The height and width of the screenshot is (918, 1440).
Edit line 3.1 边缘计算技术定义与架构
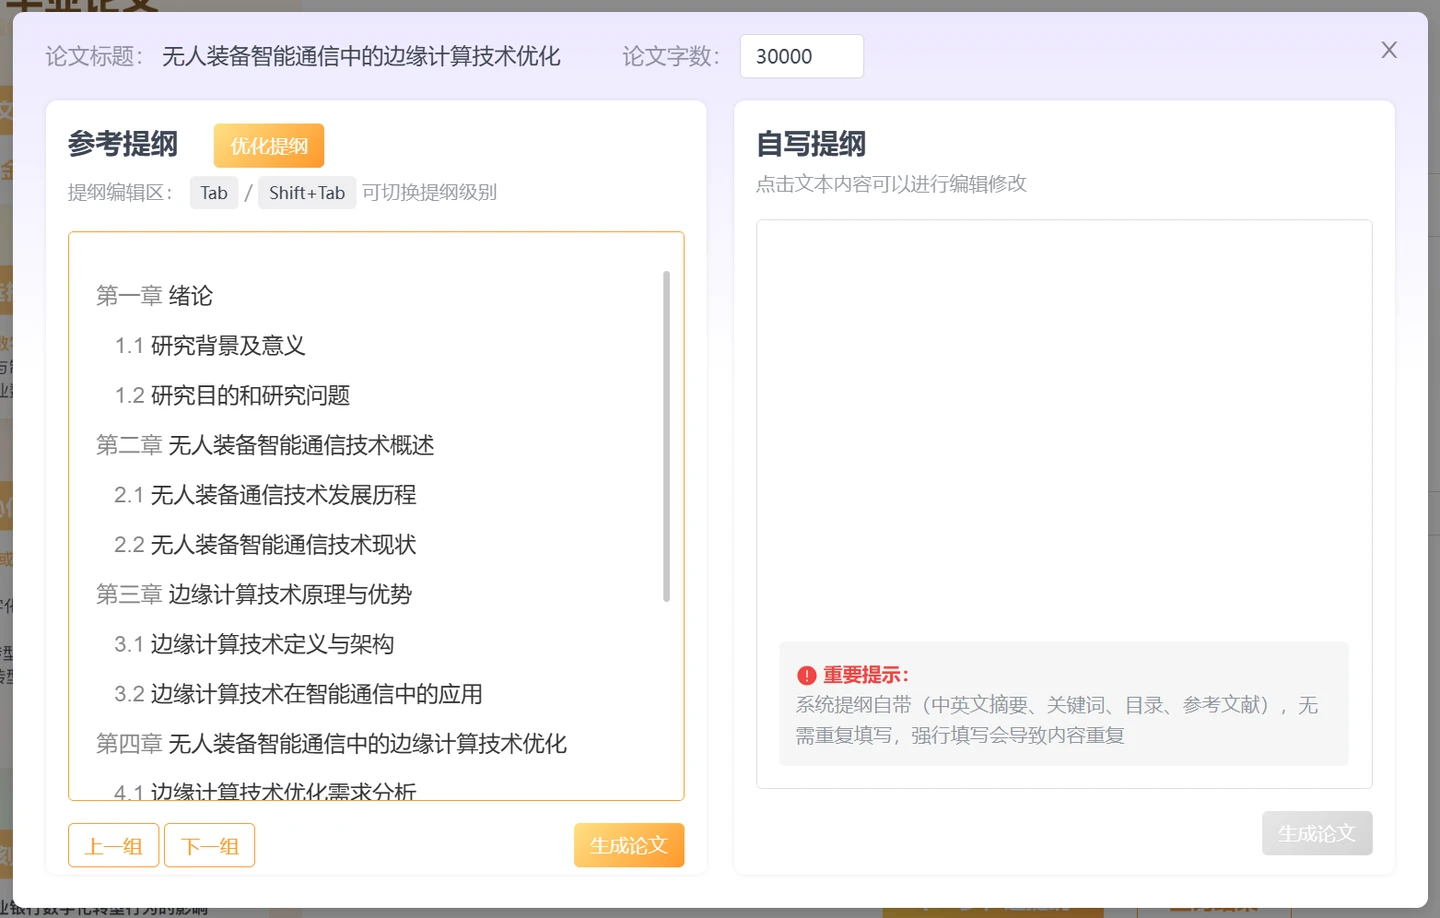point(254,645)
